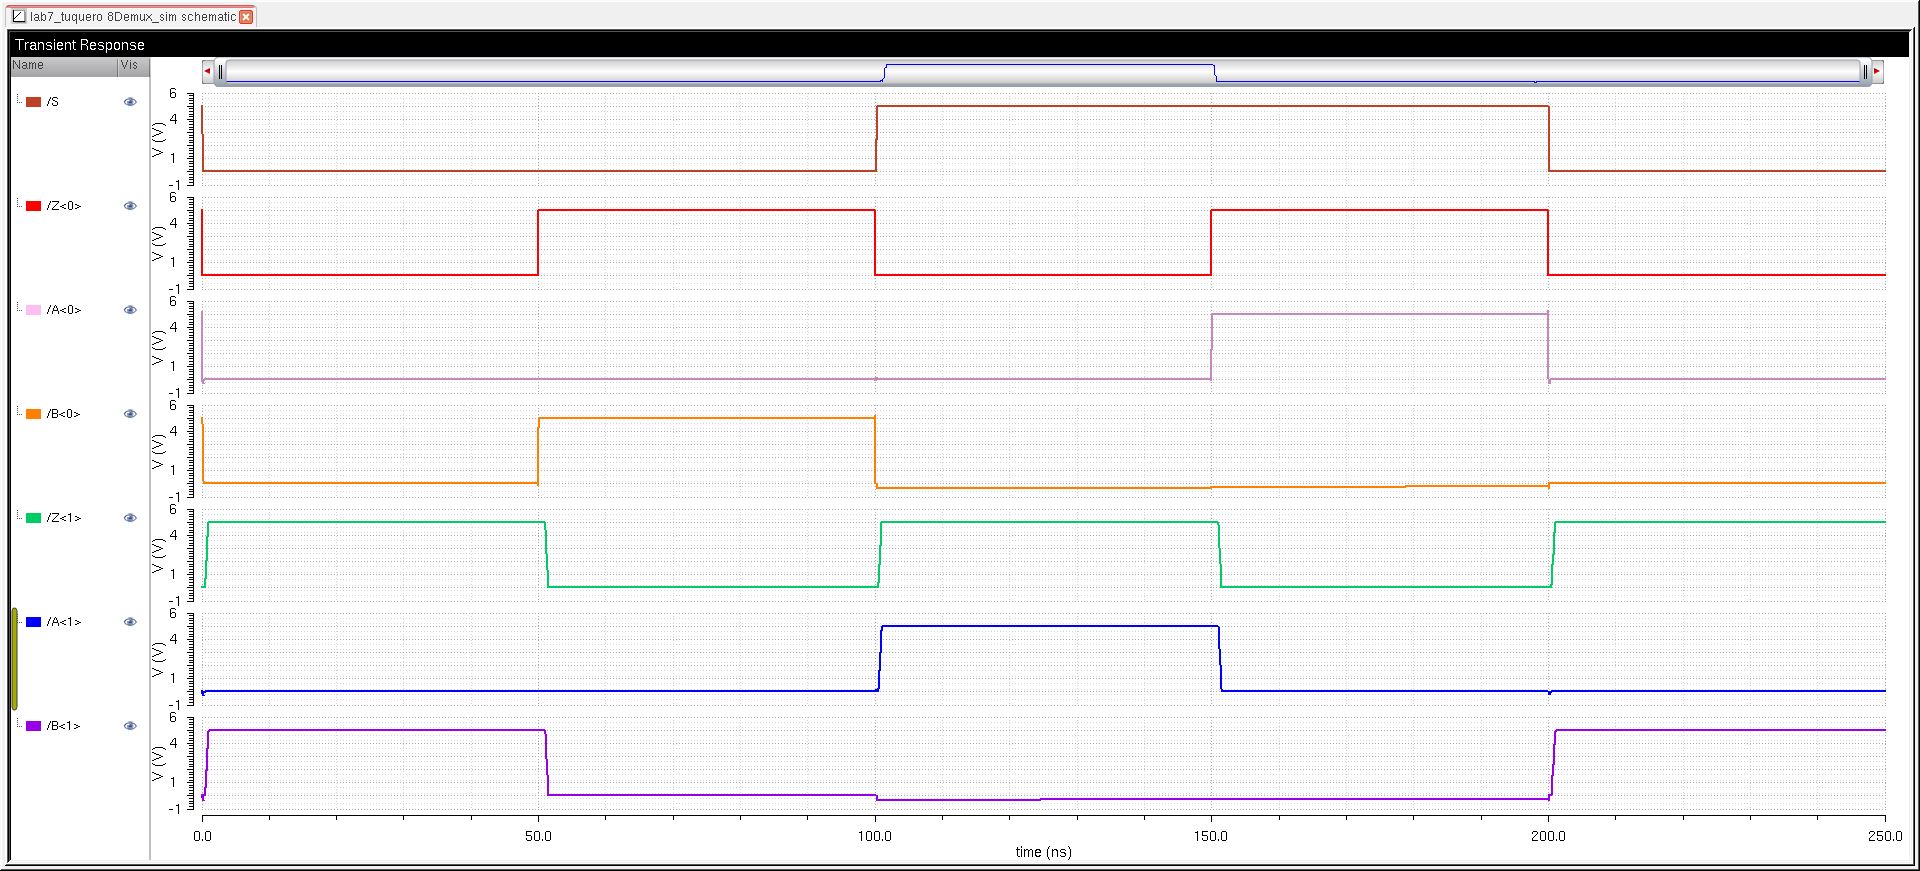
Task: Select the /Z<1> signal name
Action: tap(64, 518)
